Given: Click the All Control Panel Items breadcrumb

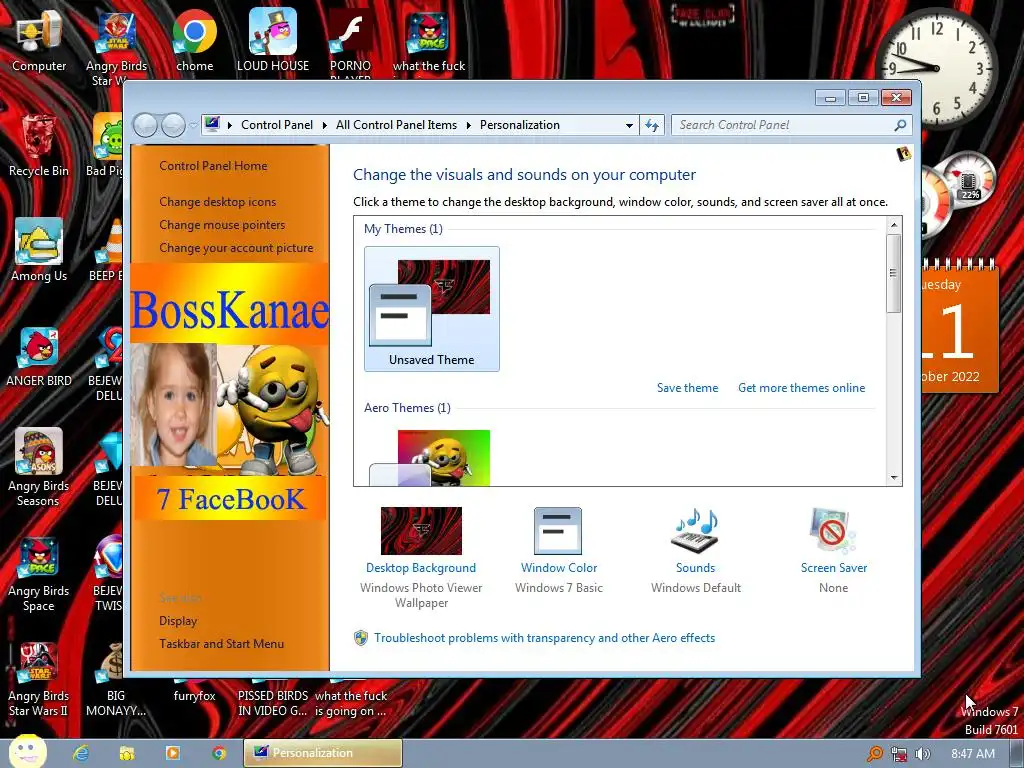Looking at the screenshot, I should tap(396, 125).
